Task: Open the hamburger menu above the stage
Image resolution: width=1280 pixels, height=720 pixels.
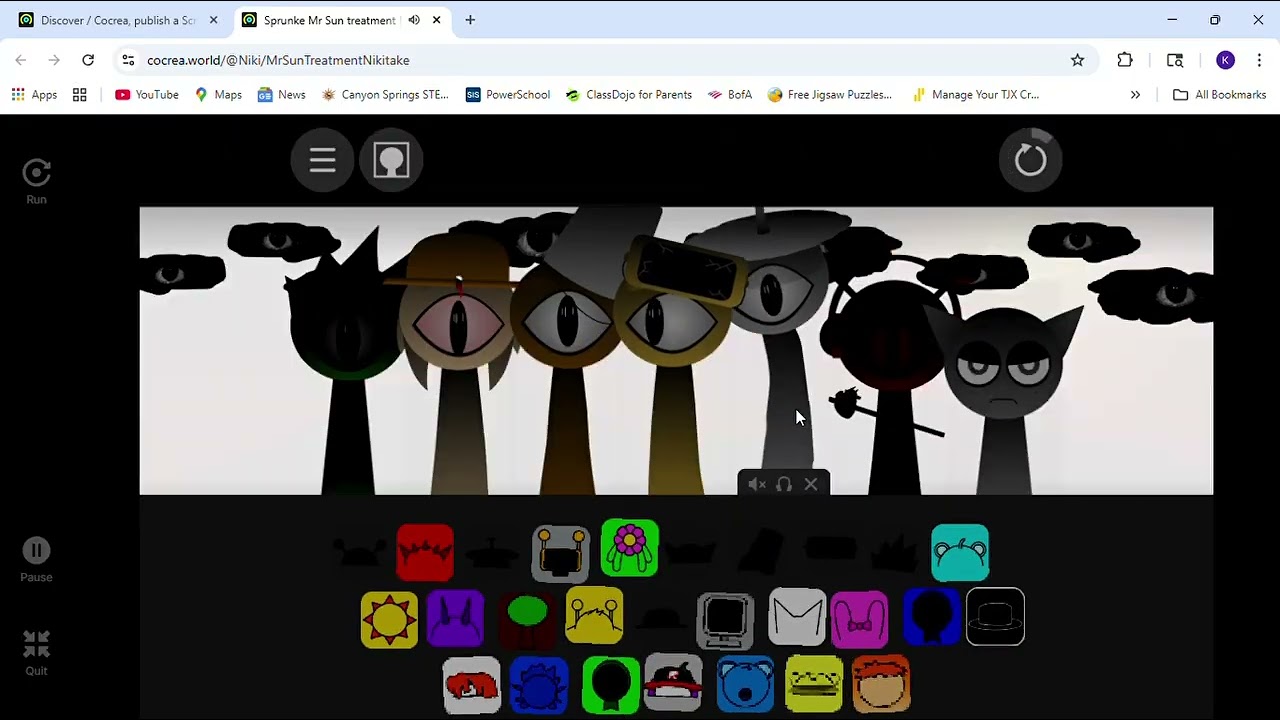Action: click(322, 160)
